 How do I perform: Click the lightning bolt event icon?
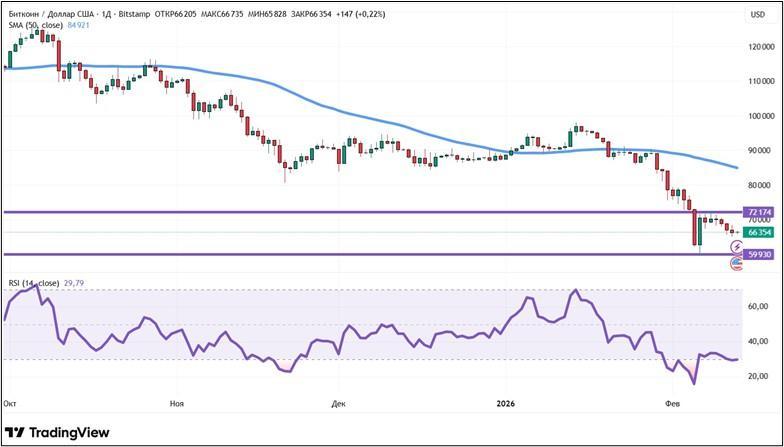tap(737, 246)
